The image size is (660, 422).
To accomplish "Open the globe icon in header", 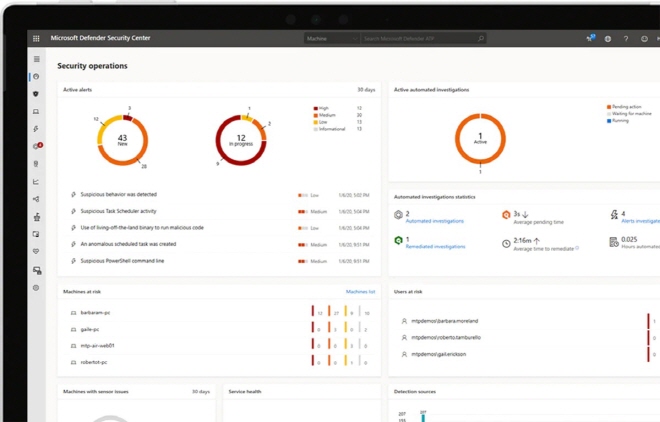I will click(608, 39).
